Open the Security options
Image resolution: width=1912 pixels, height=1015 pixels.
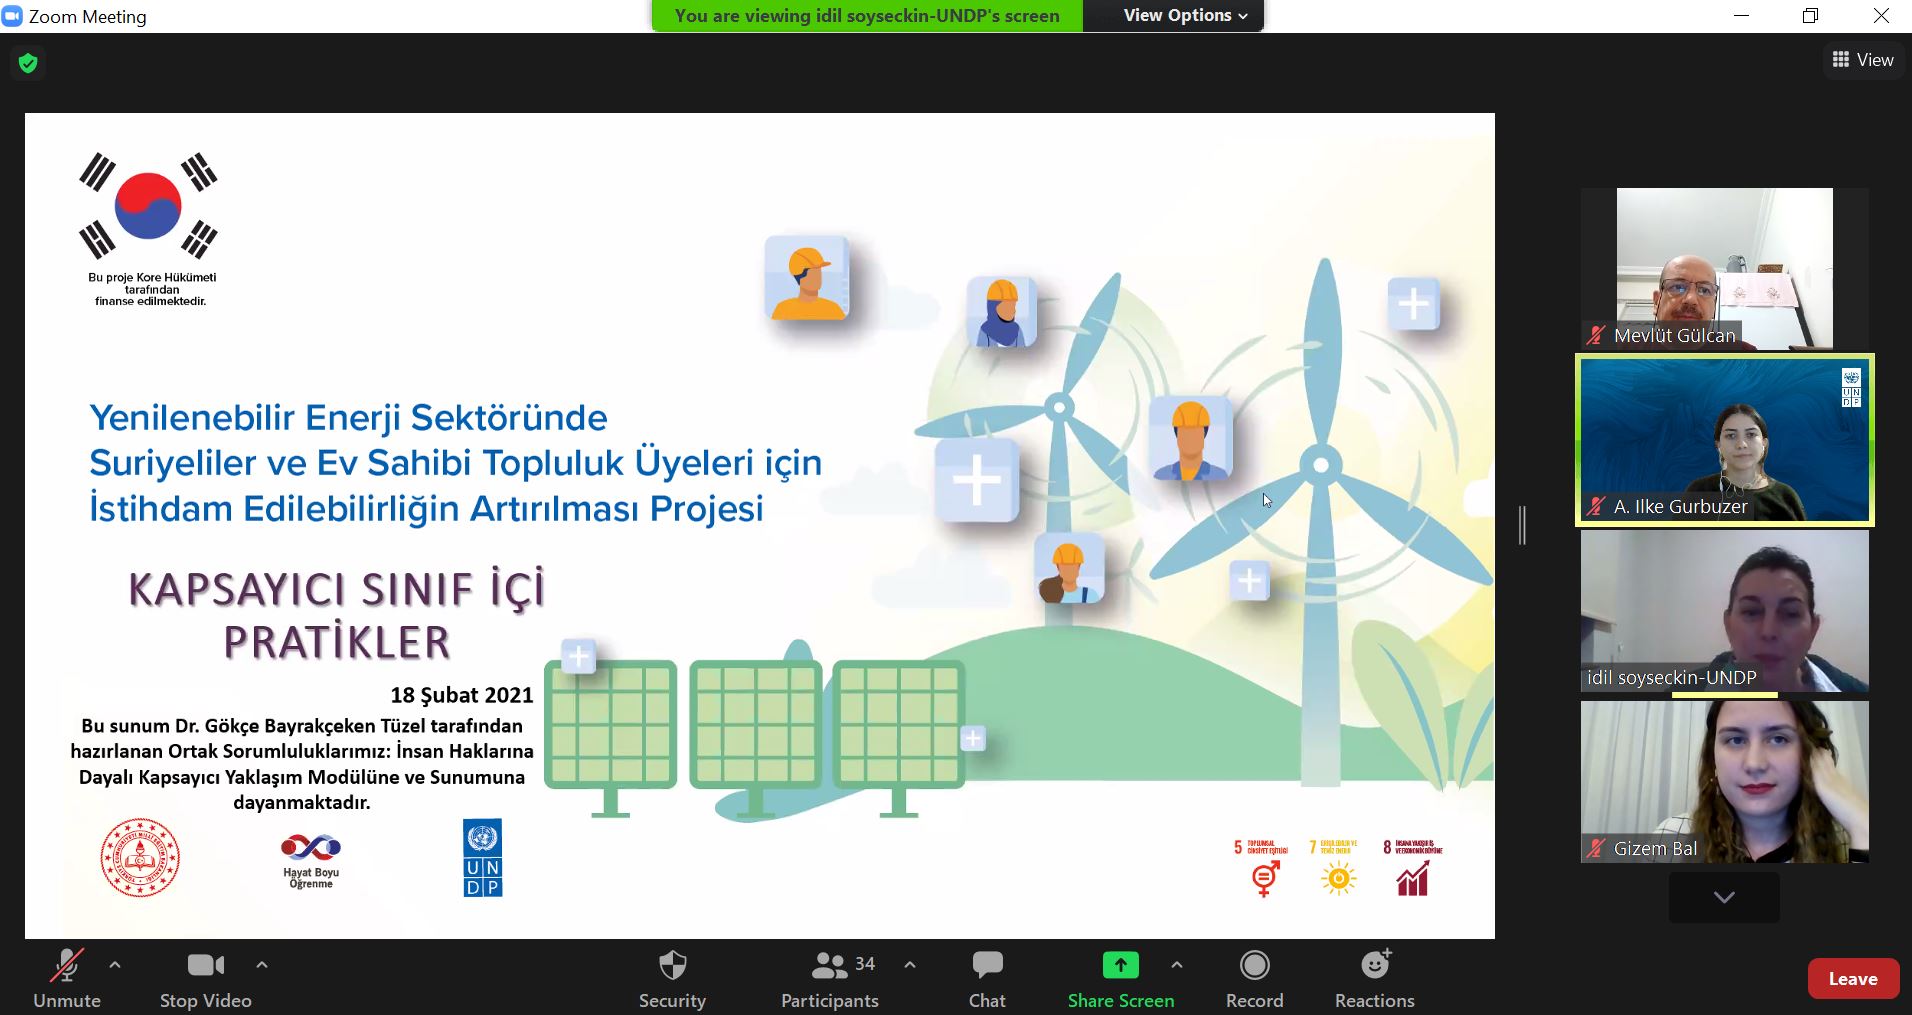pyautogui.click(x=672, y=979)
